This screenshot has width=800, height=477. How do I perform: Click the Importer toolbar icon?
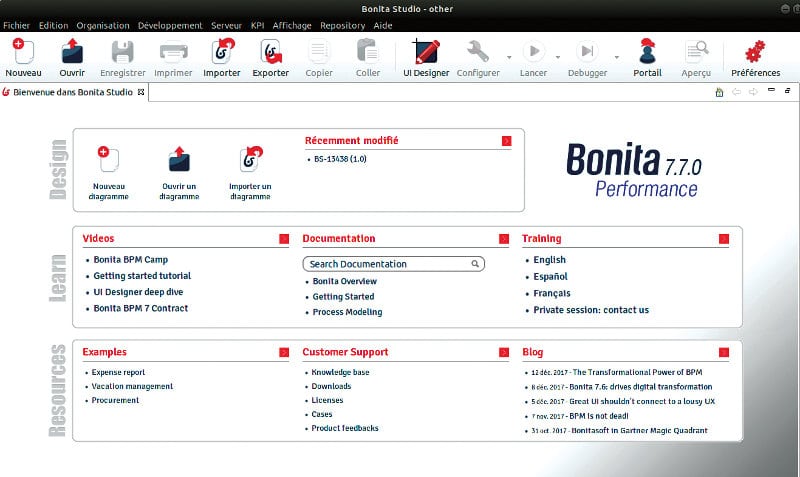pos(221,52)
